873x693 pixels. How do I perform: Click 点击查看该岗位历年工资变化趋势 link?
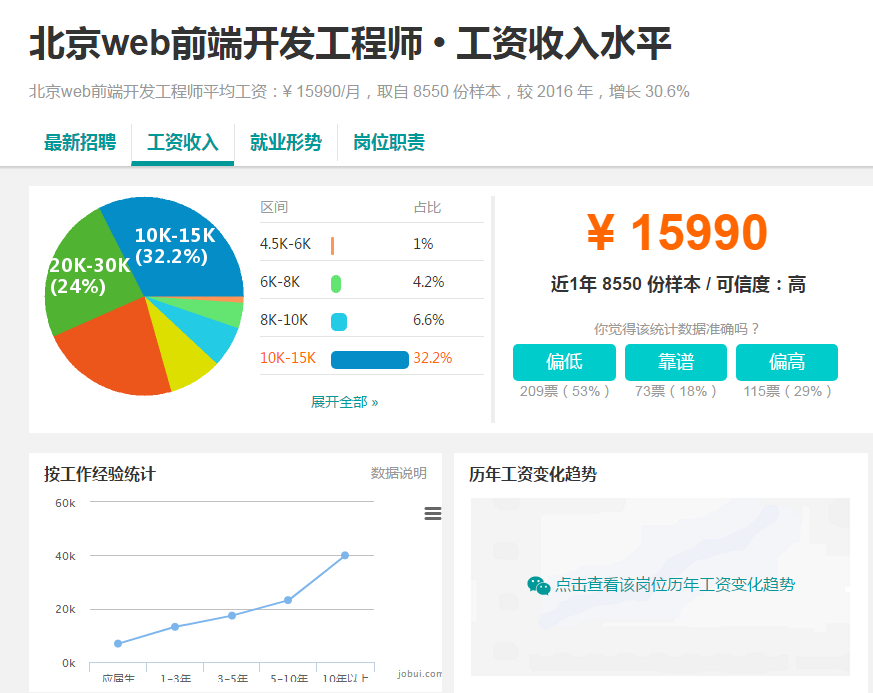pos(674,585)
